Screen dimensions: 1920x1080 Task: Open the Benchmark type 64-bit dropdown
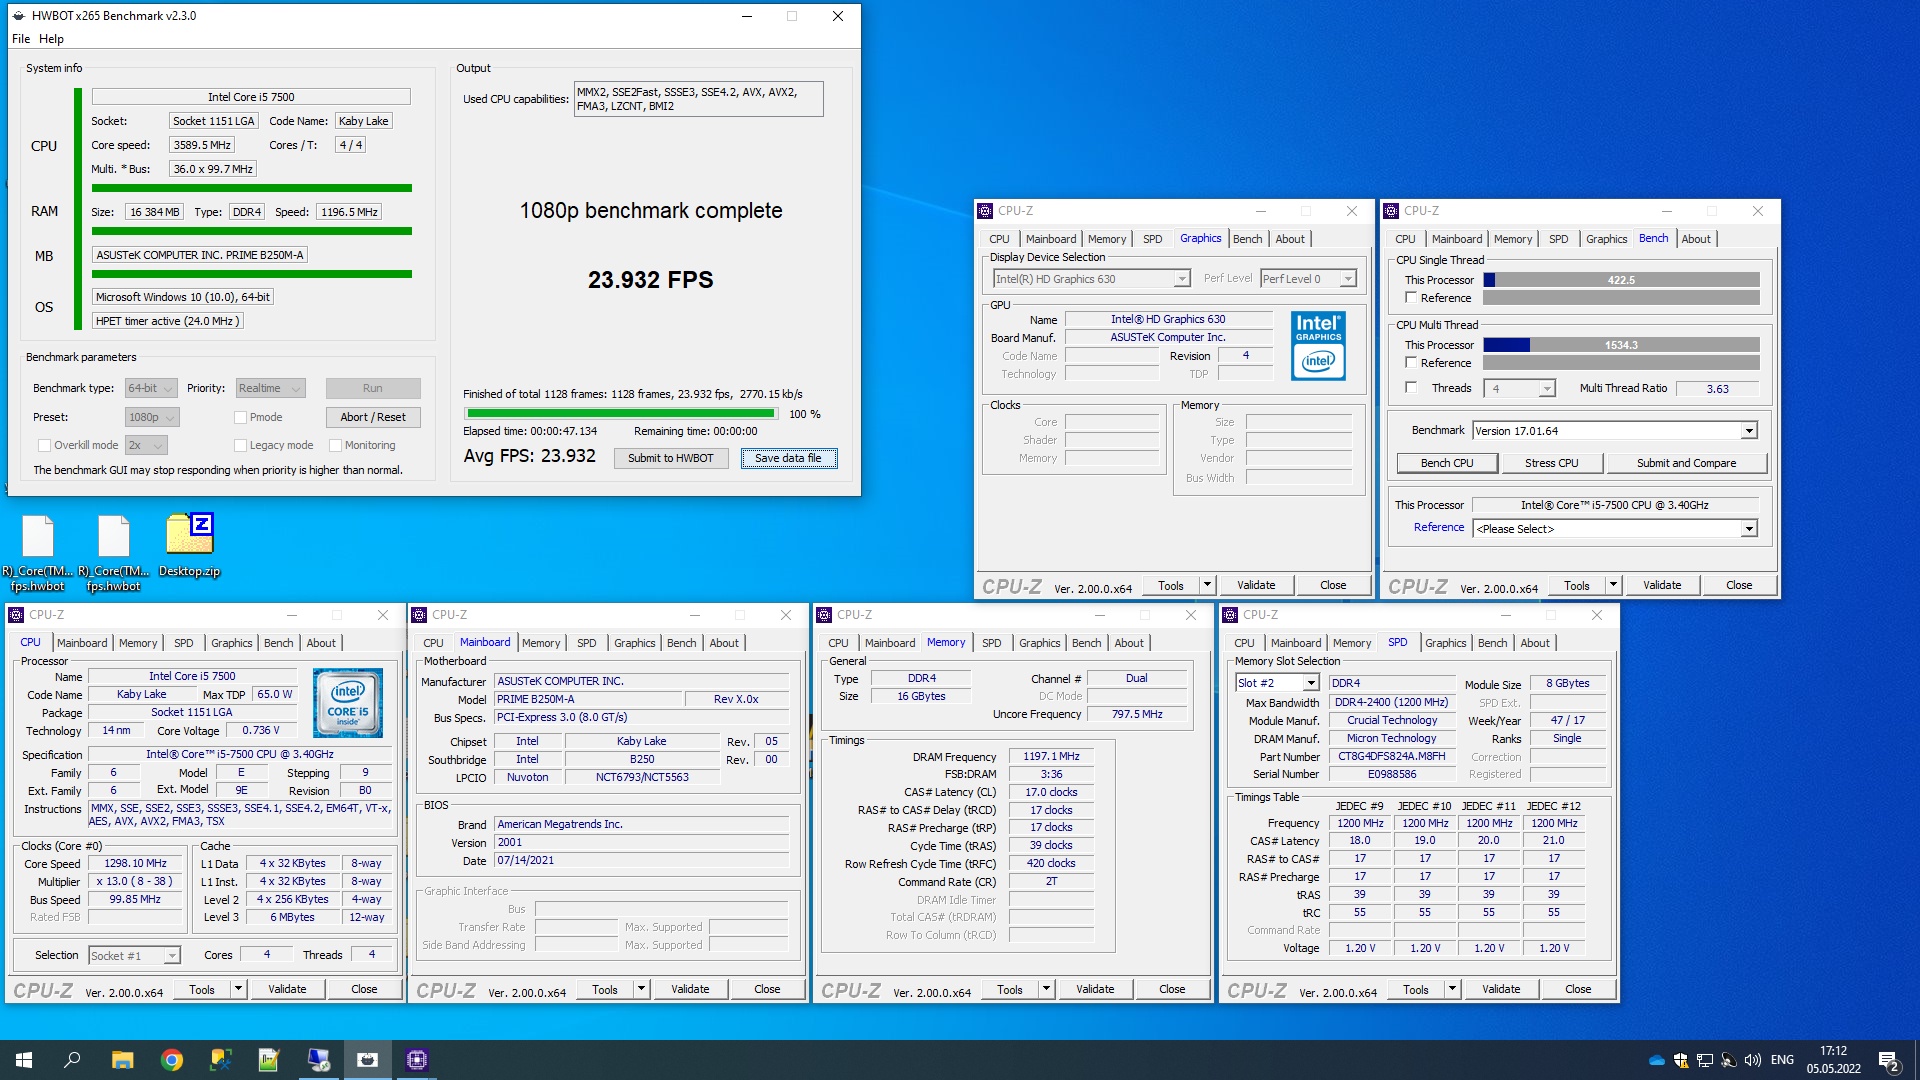(151, 388)
